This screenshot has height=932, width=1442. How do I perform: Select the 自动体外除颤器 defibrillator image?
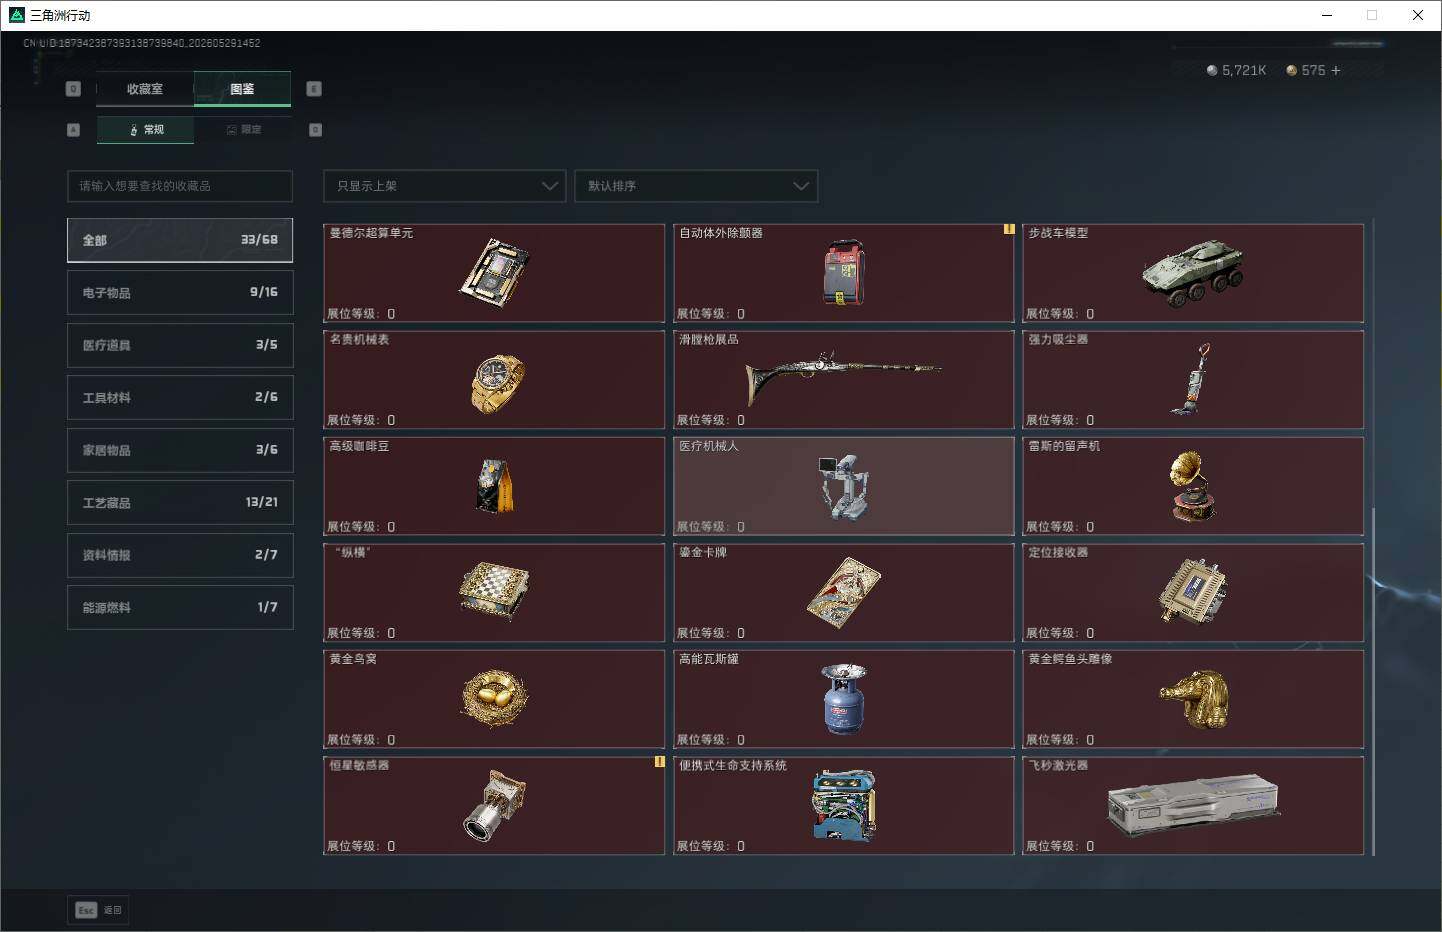pos(844,272)
